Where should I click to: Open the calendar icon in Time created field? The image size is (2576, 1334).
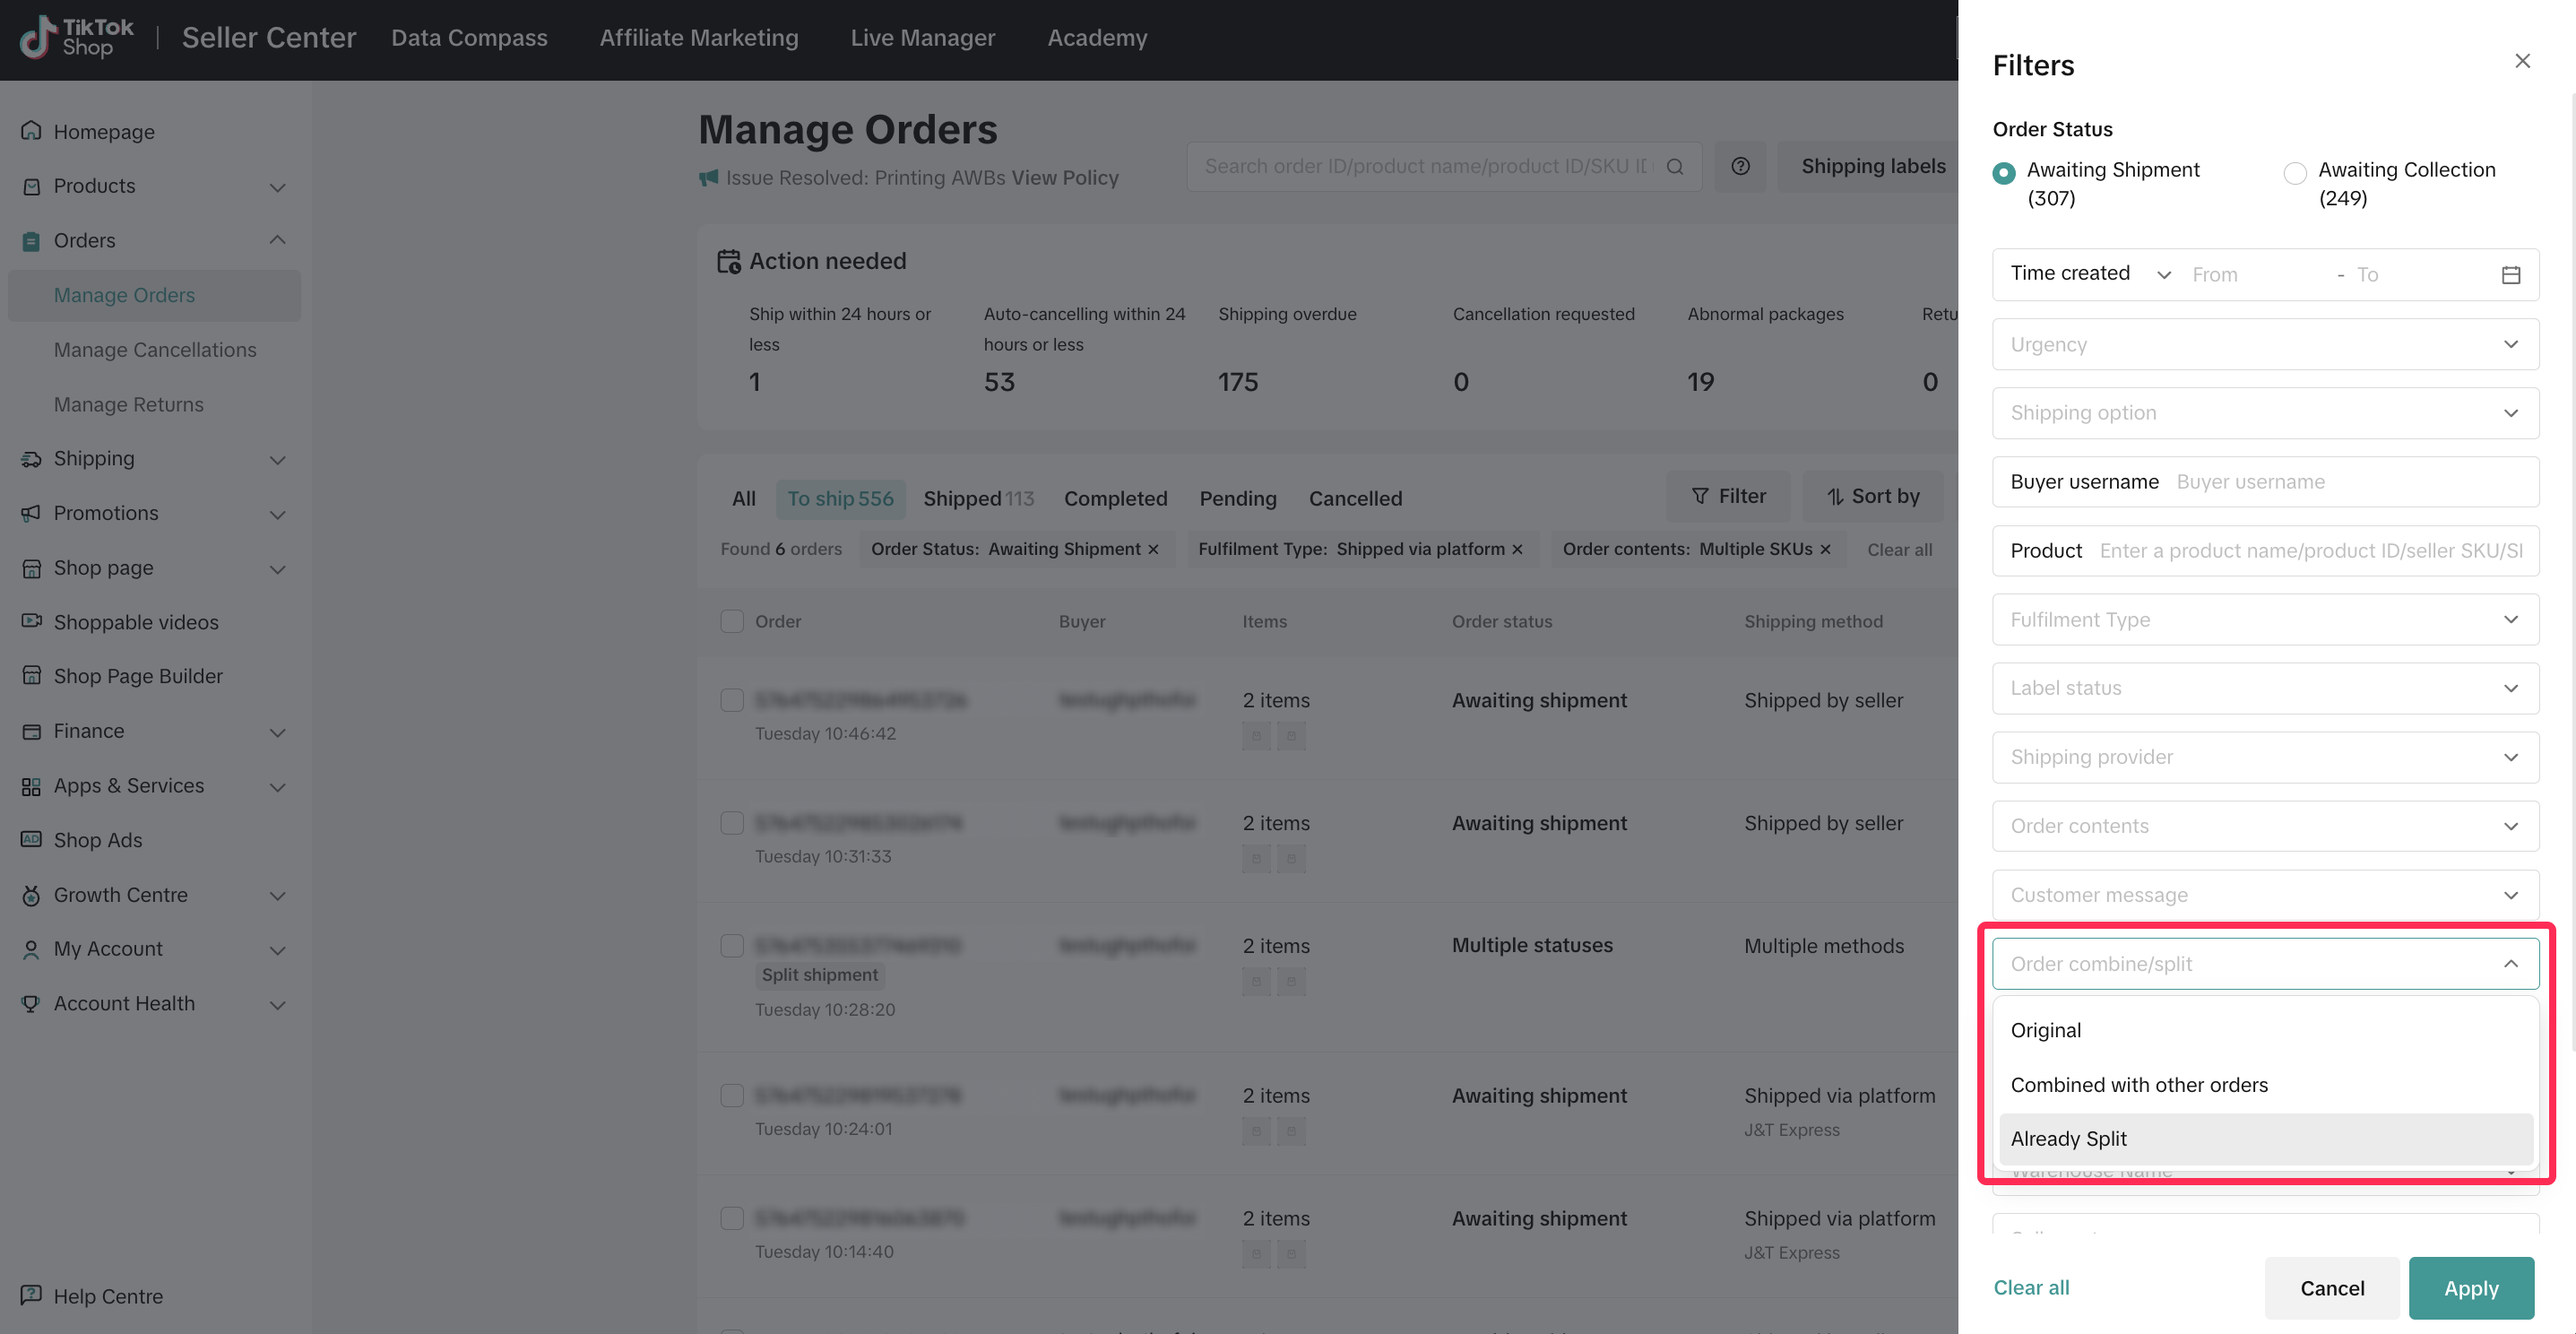pos(2510,275)
